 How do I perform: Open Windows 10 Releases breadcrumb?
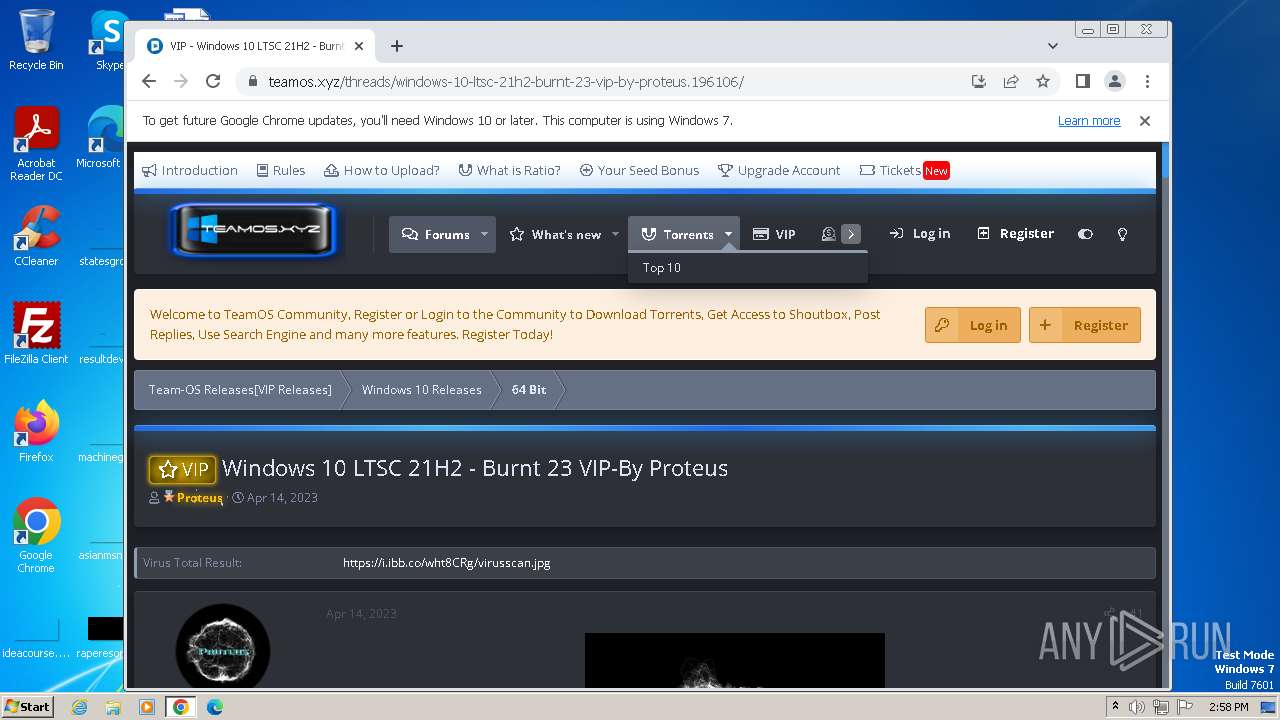tap(422, 390)
